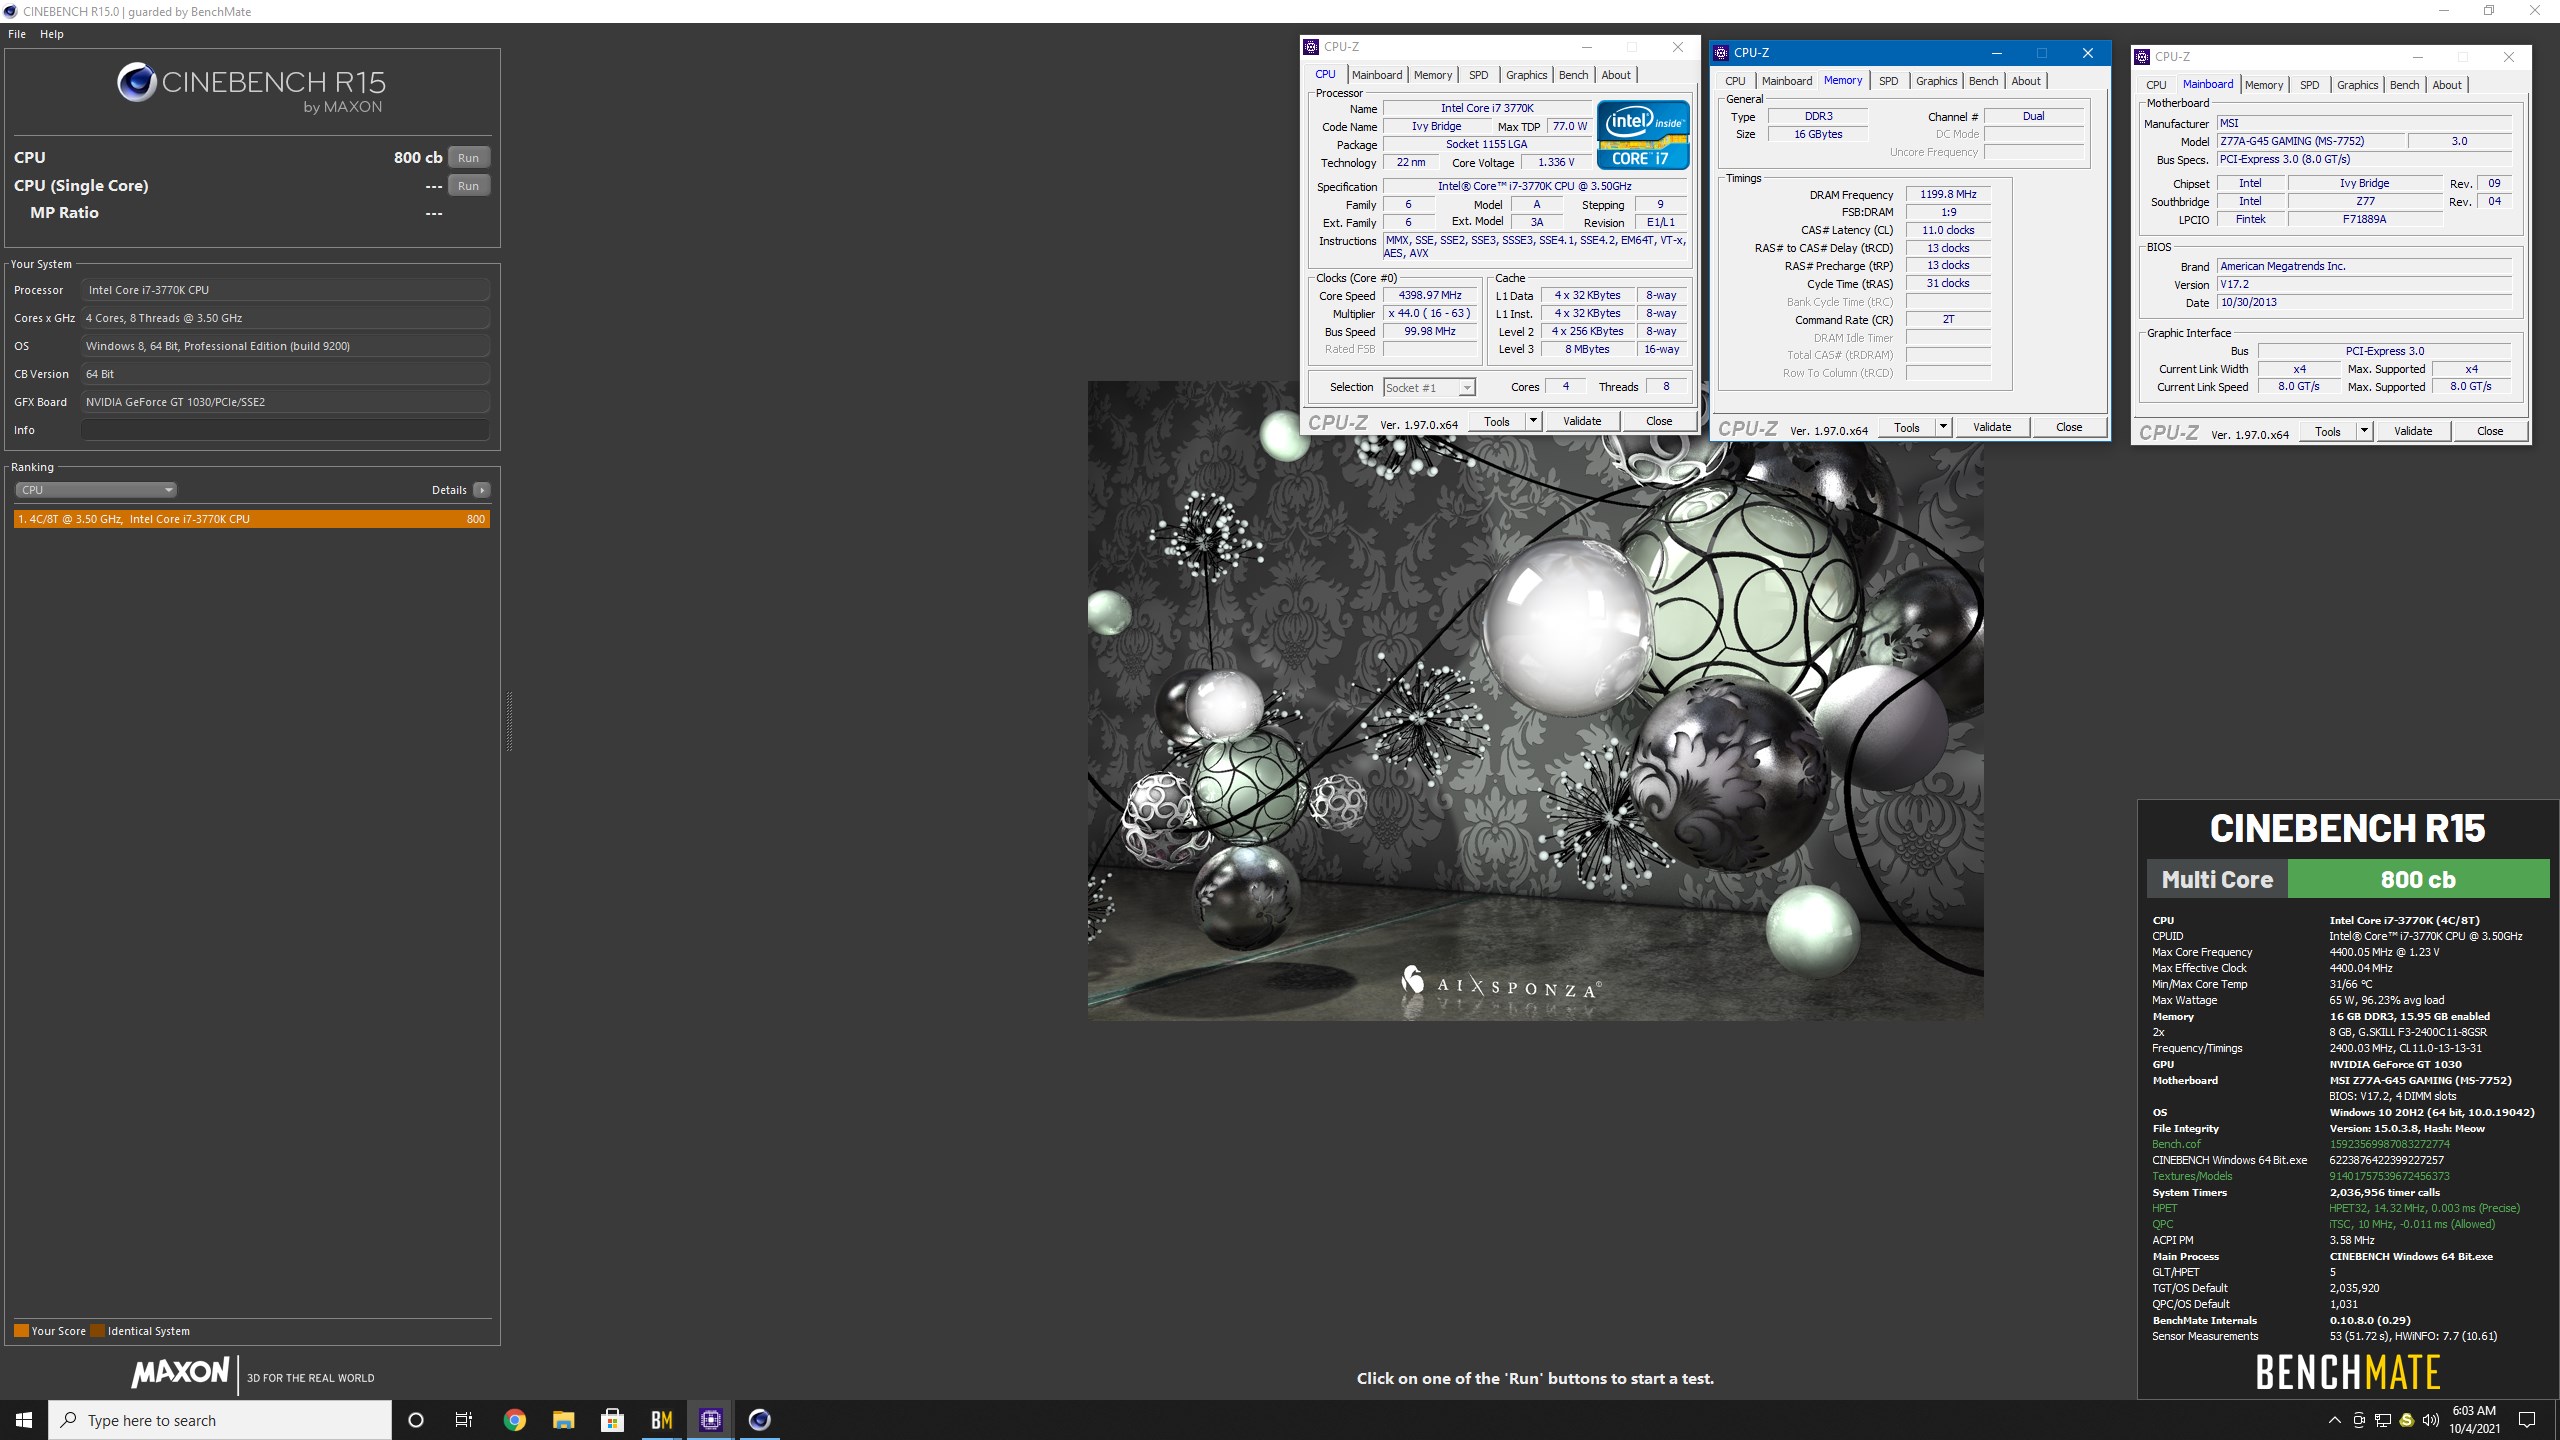Switch to CPU tab in right CPU-Z window
The height and width of the screenshot is (1440, 2560).
(2157, 85)
